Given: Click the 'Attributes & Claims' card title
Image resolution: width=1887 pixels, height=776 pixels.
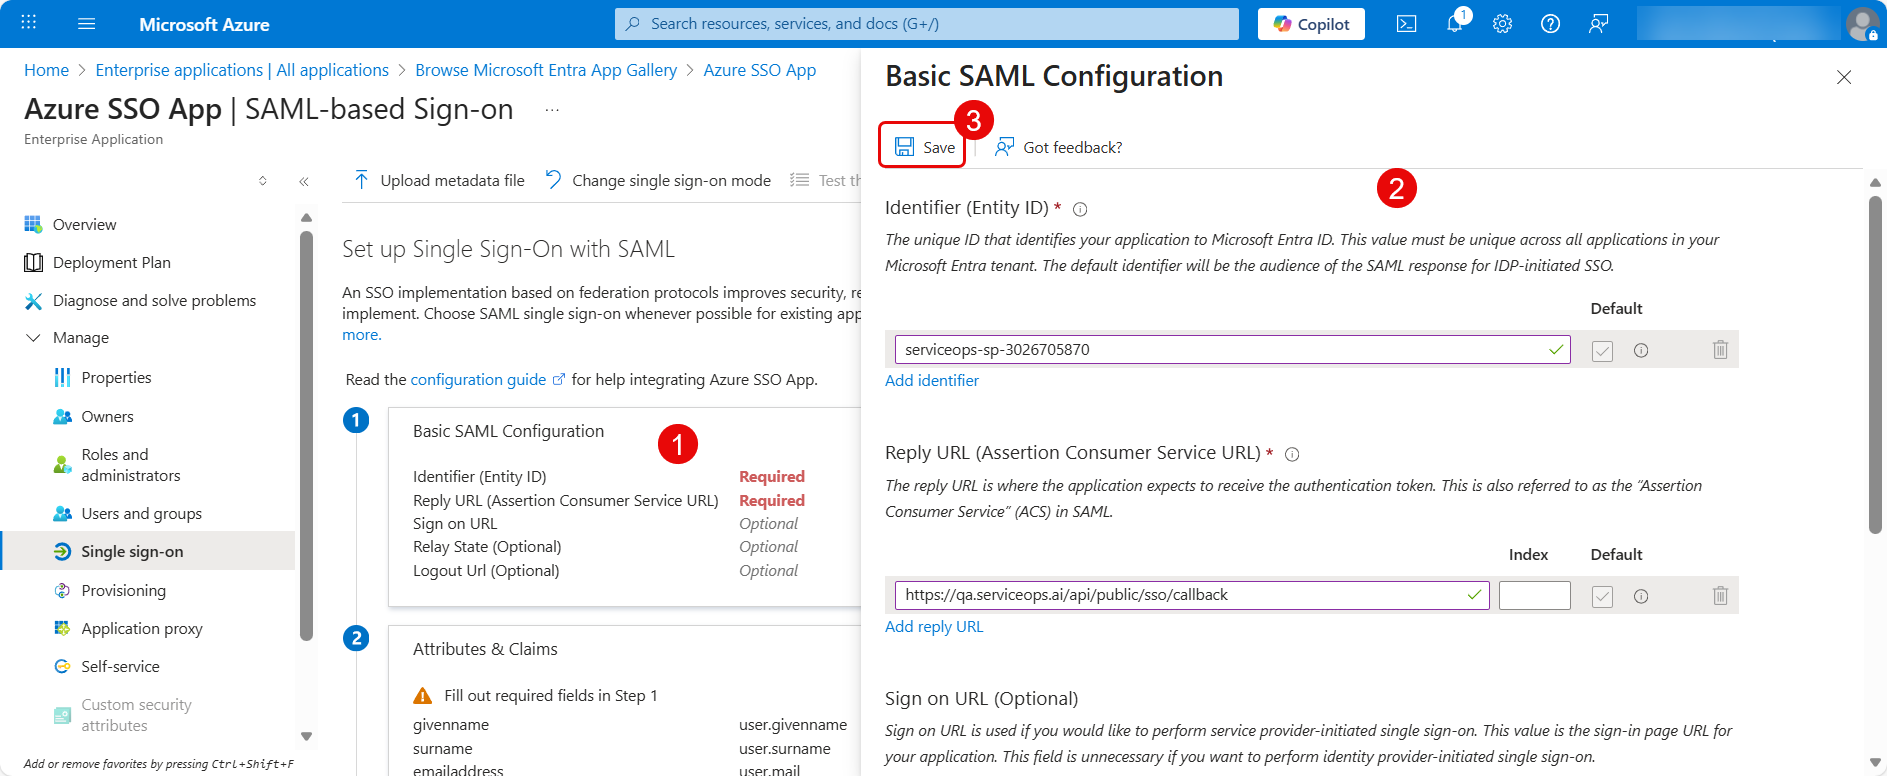Looking at the screenshot, I should pyautogui.click(x=485, y=649).
